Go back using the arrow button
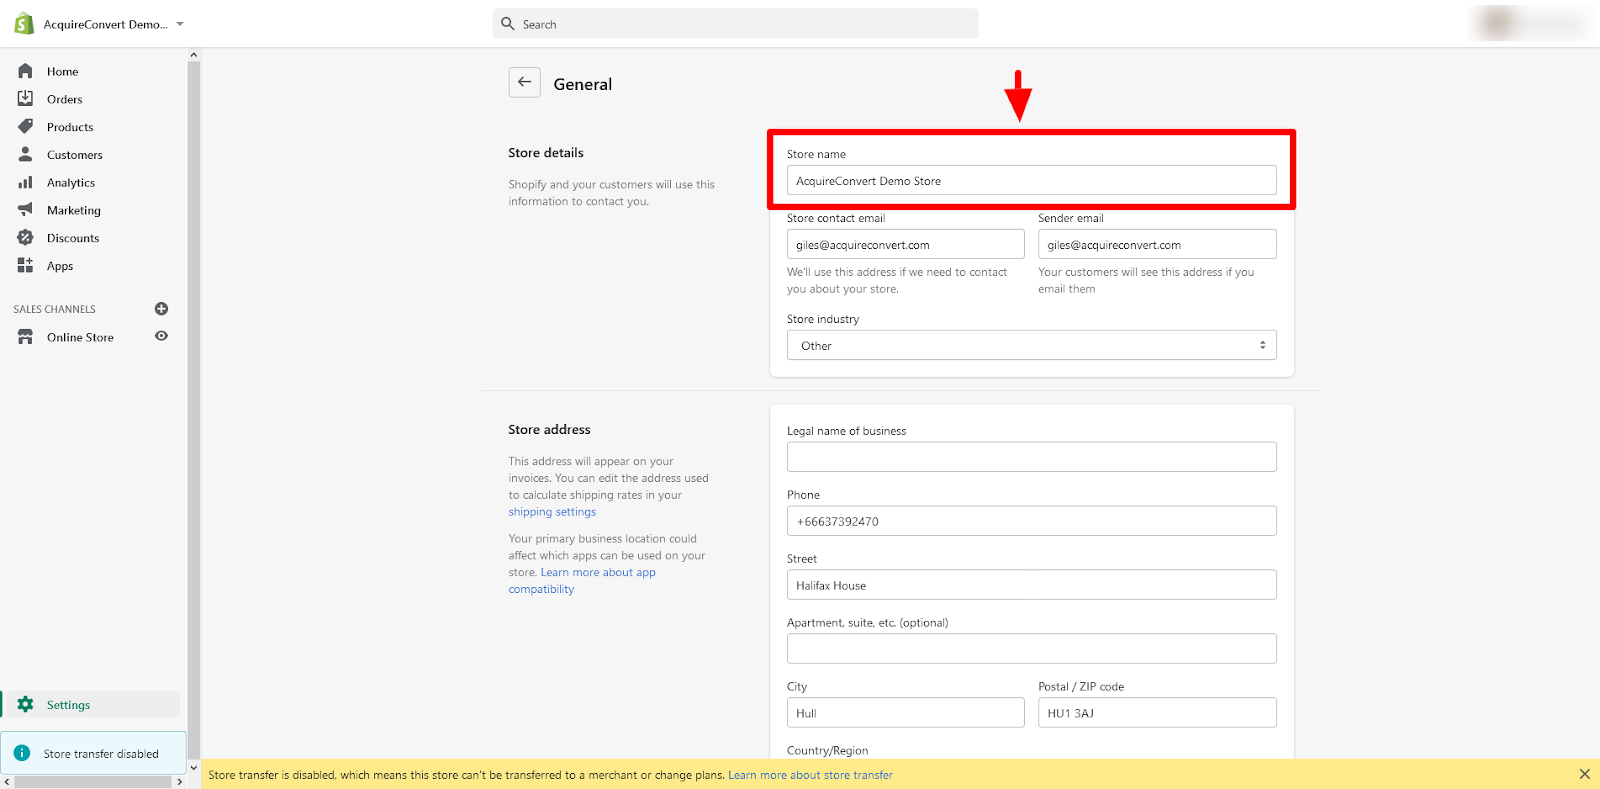 (524, 83)
